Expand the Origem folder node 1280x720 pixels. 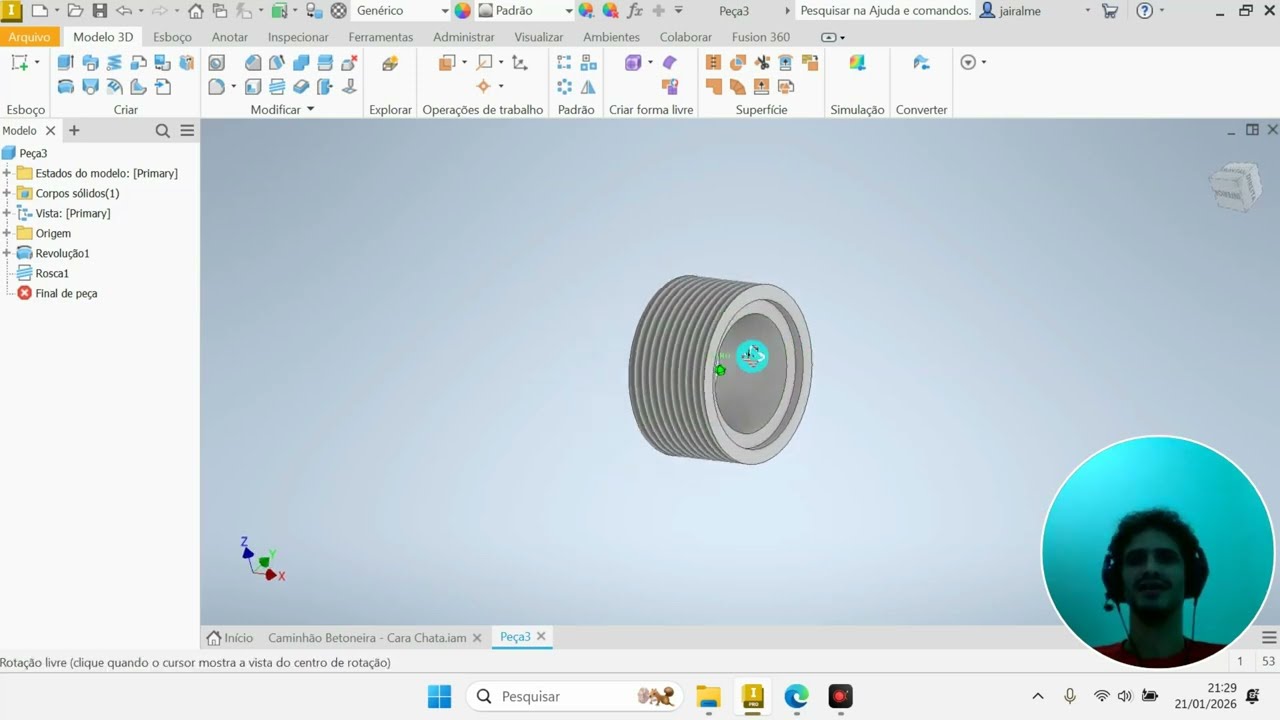tap(7, 233)
